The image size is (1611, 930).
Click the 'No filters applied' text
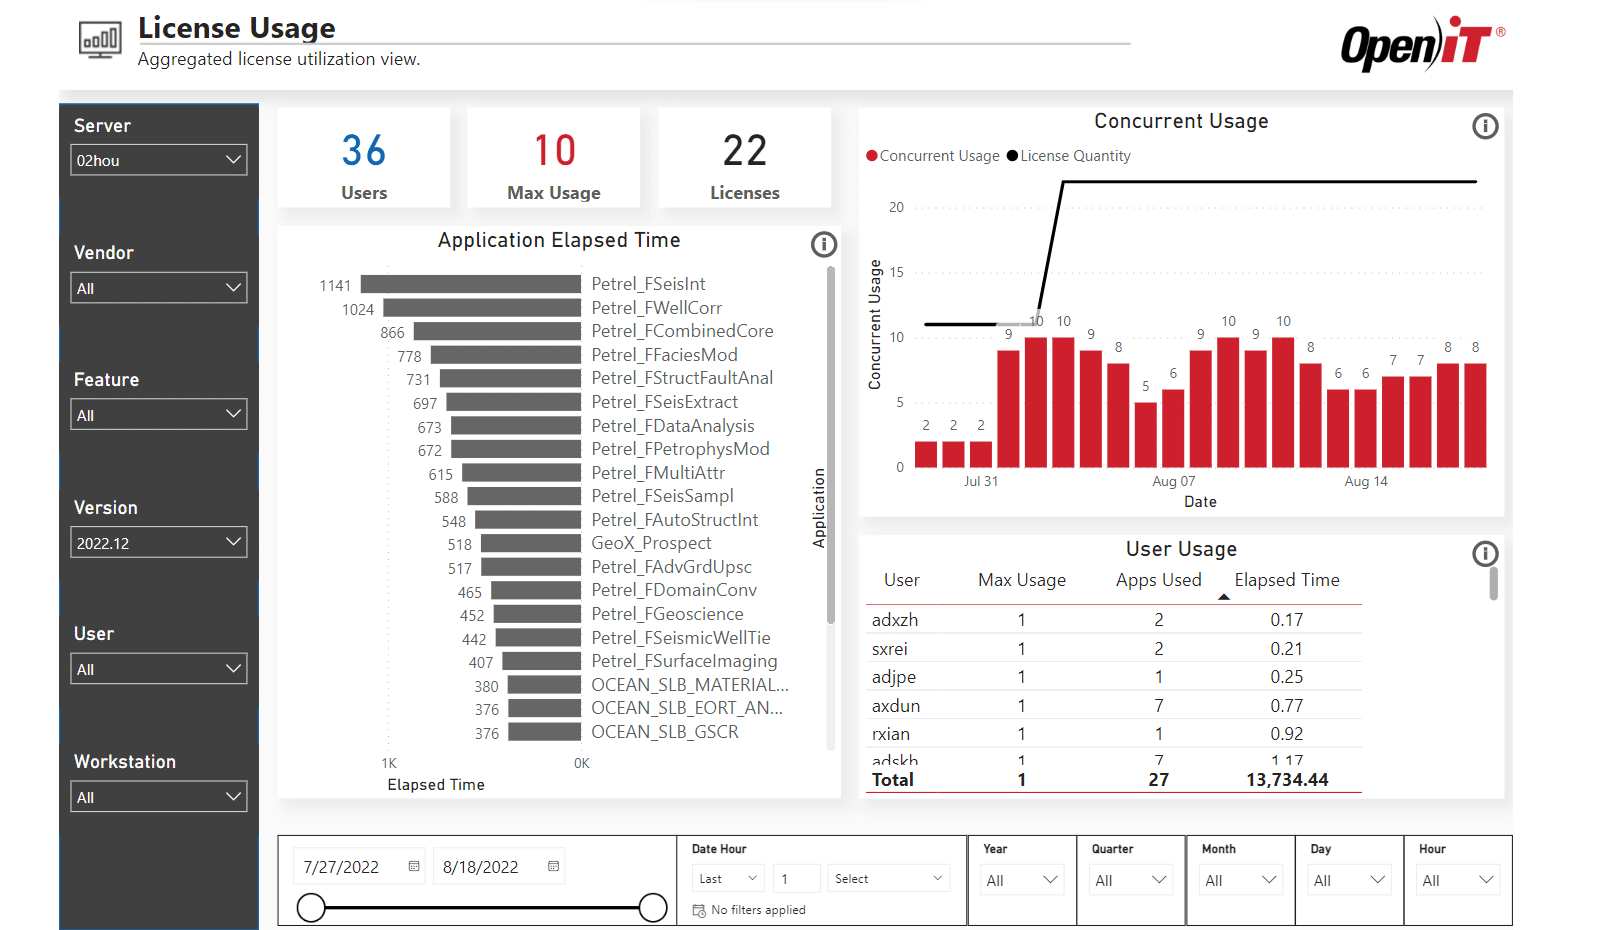[x=758, y=910]
